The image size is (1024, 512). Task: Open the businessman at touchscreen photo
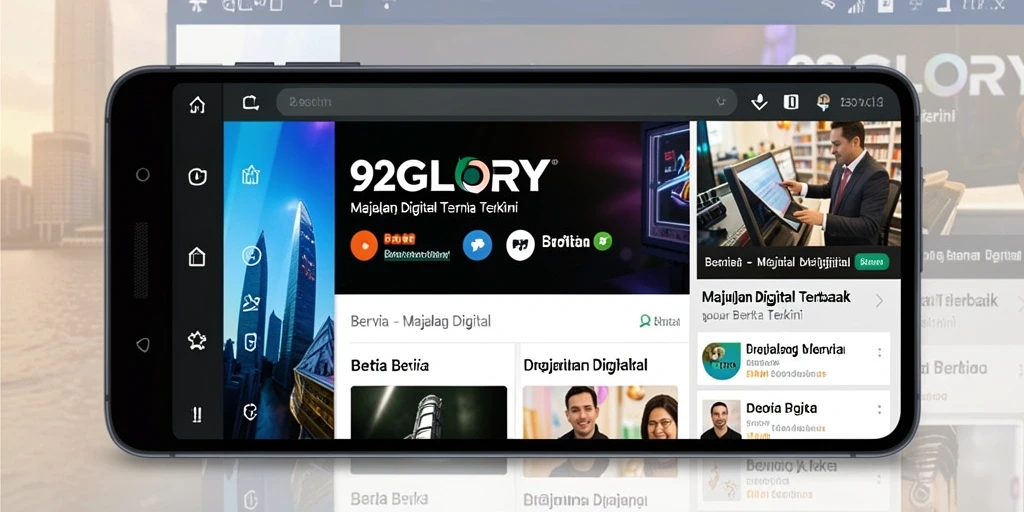click(x=799, y=184)
